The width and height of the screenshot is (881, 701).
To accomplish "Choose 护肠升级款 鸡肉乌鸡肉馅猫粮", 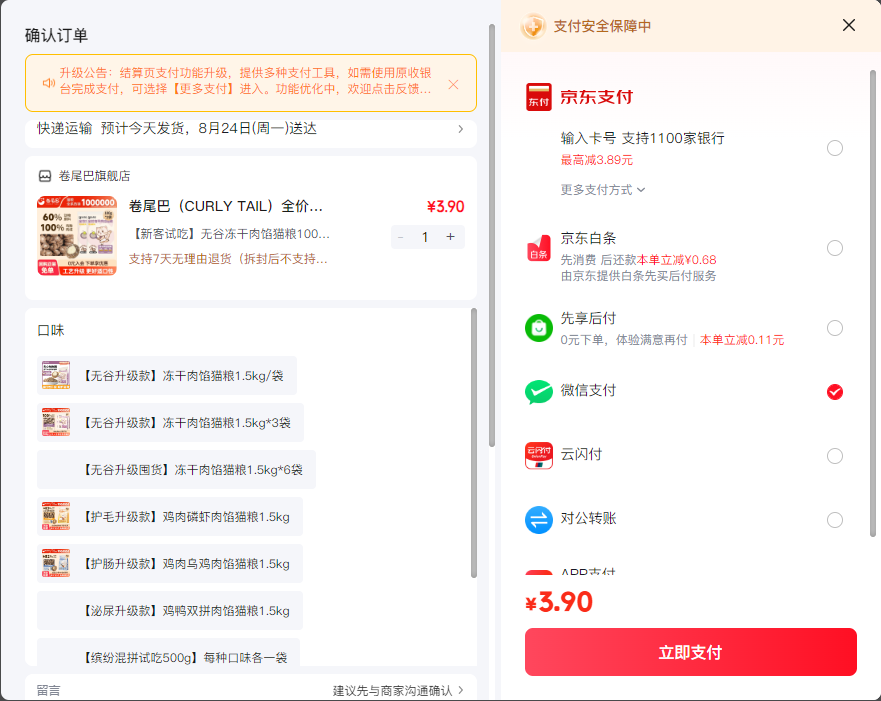I will 170,563.
